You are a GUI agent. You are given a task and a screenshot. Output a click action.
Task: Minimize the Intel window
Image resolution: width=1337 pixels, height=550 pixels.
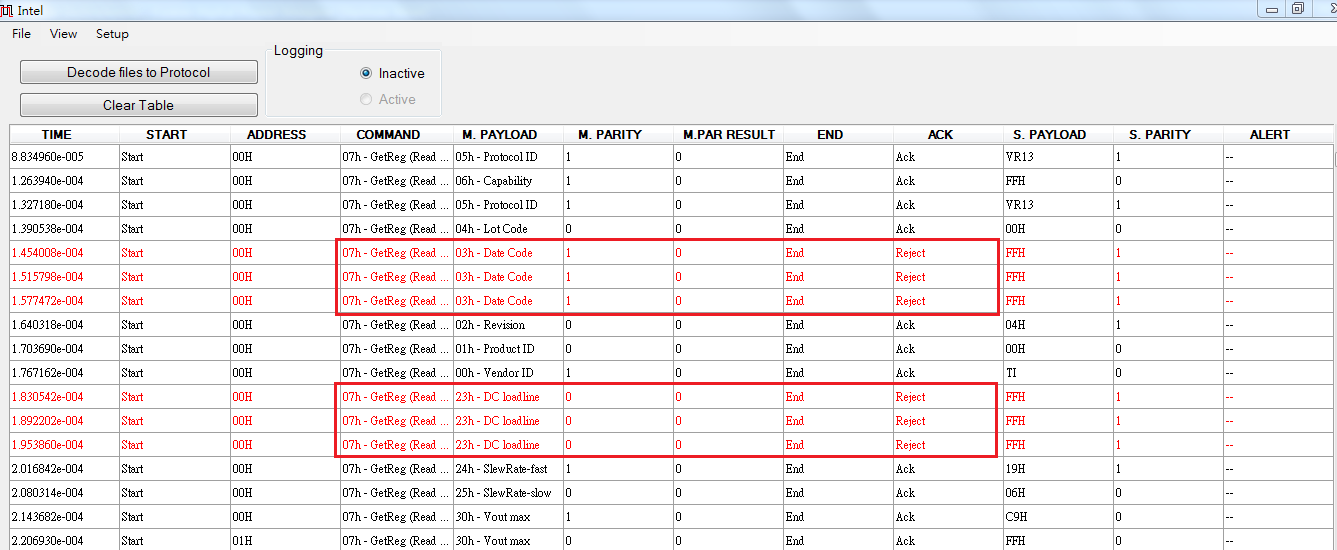(1272, 9)
